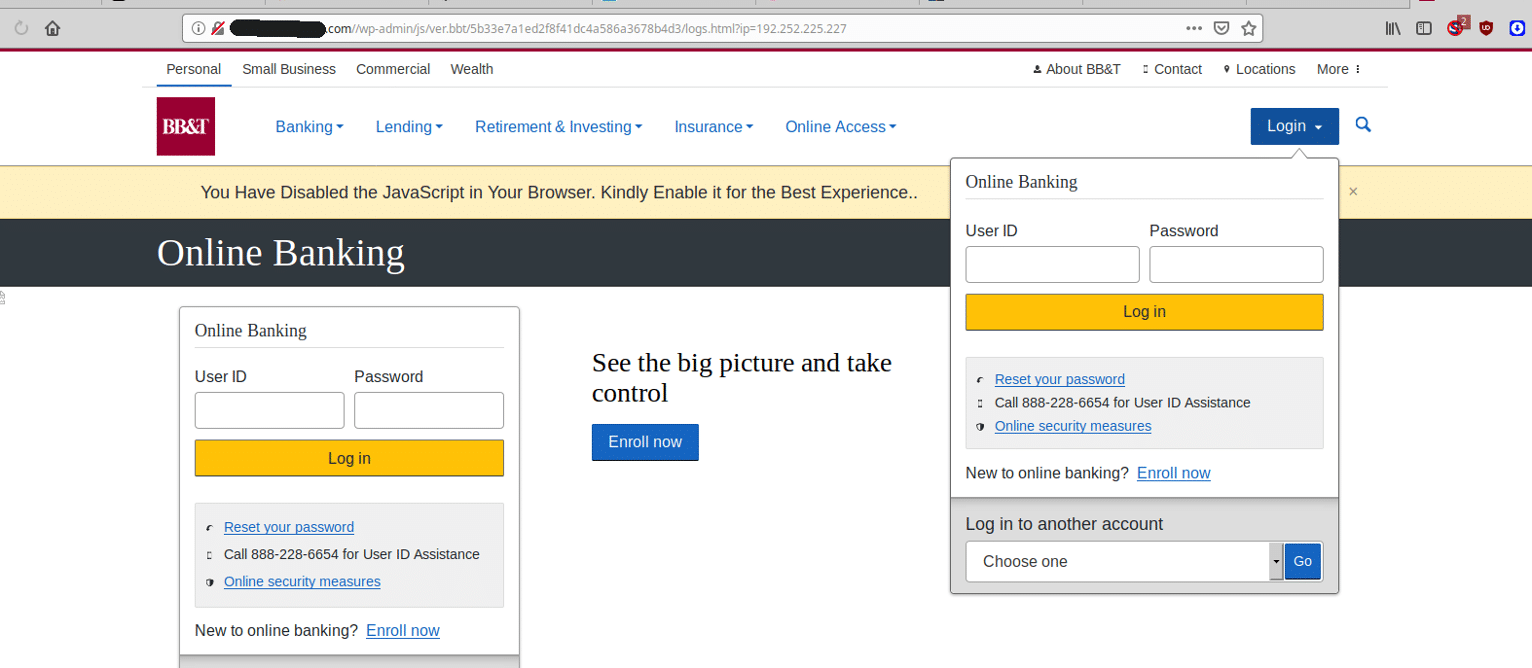The width and height of the screenshot is (1532, 668).
Task: Focus User ID field in left panel
Action: 269,410
